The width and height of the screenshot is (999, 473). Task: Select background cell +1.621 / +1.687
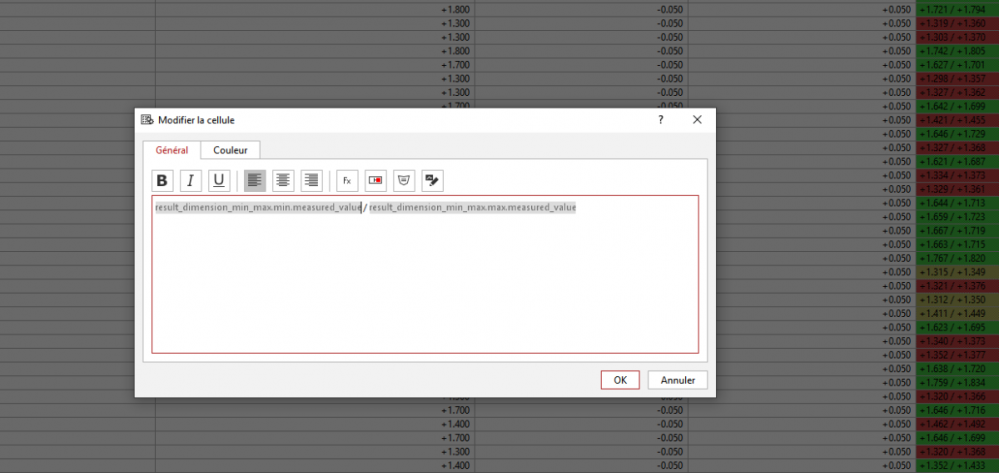[957, 162]
